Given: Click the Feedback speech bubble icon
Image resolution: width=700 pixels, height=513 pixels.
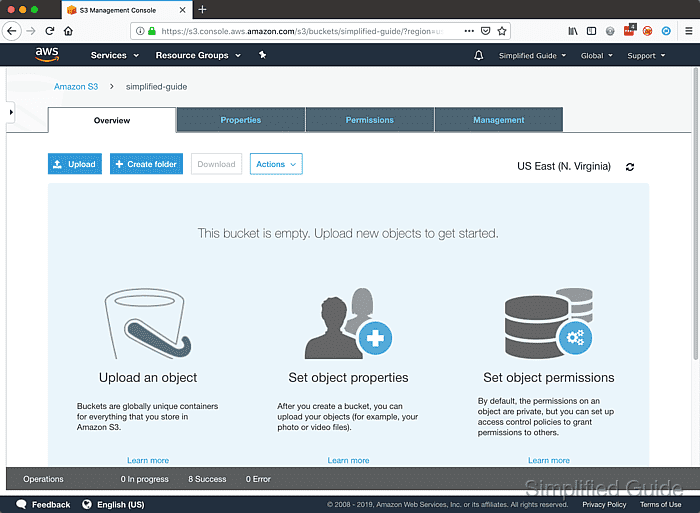Looking at the screenshot, I should coord(21,504).
